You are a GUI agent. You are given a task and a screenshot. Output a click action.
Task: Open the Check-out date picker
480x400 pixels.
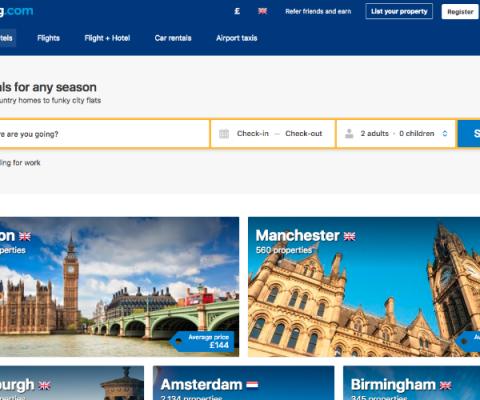click(304, 134)
